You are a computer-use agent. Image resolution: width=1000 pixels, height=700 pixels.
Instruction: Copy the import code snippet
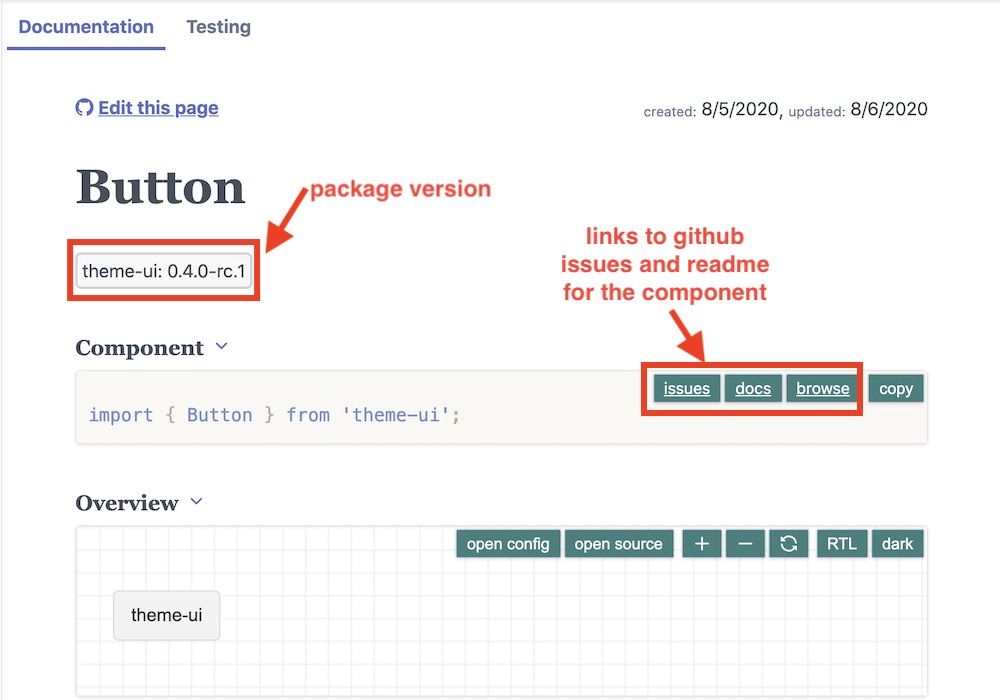(x=896, y=388)
